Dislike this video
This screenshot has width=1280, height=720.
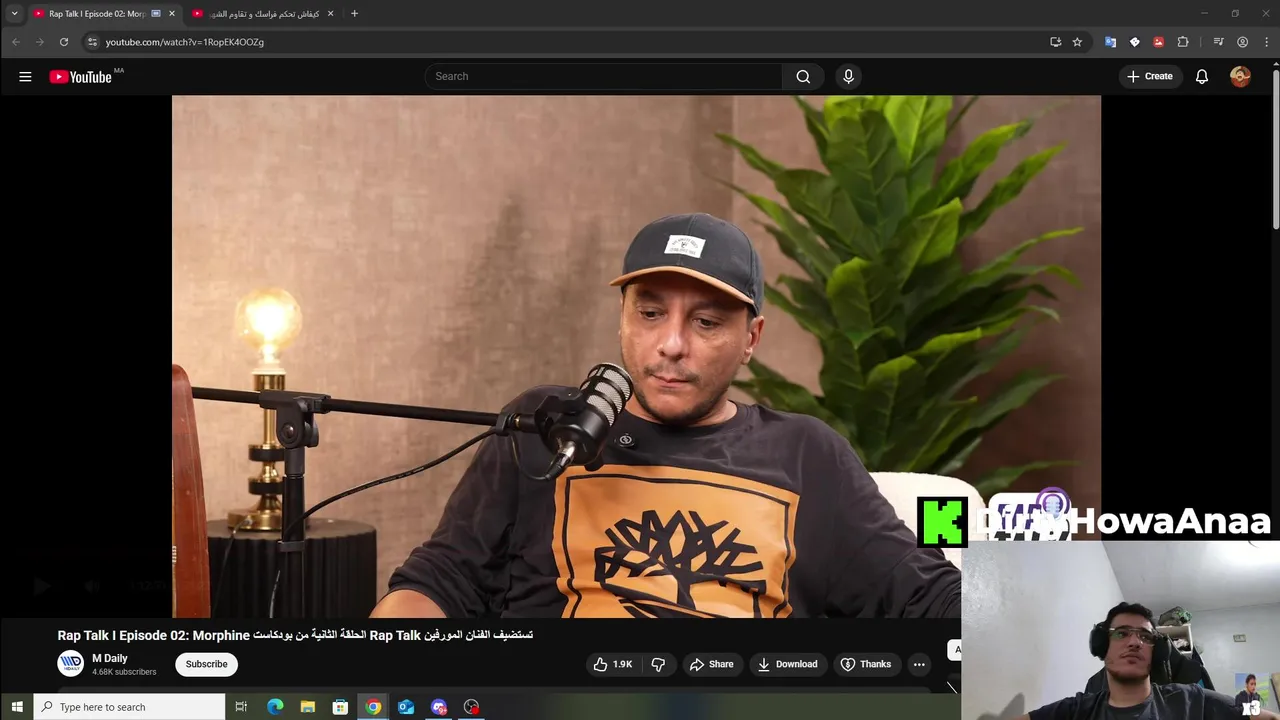coord(658,664)
